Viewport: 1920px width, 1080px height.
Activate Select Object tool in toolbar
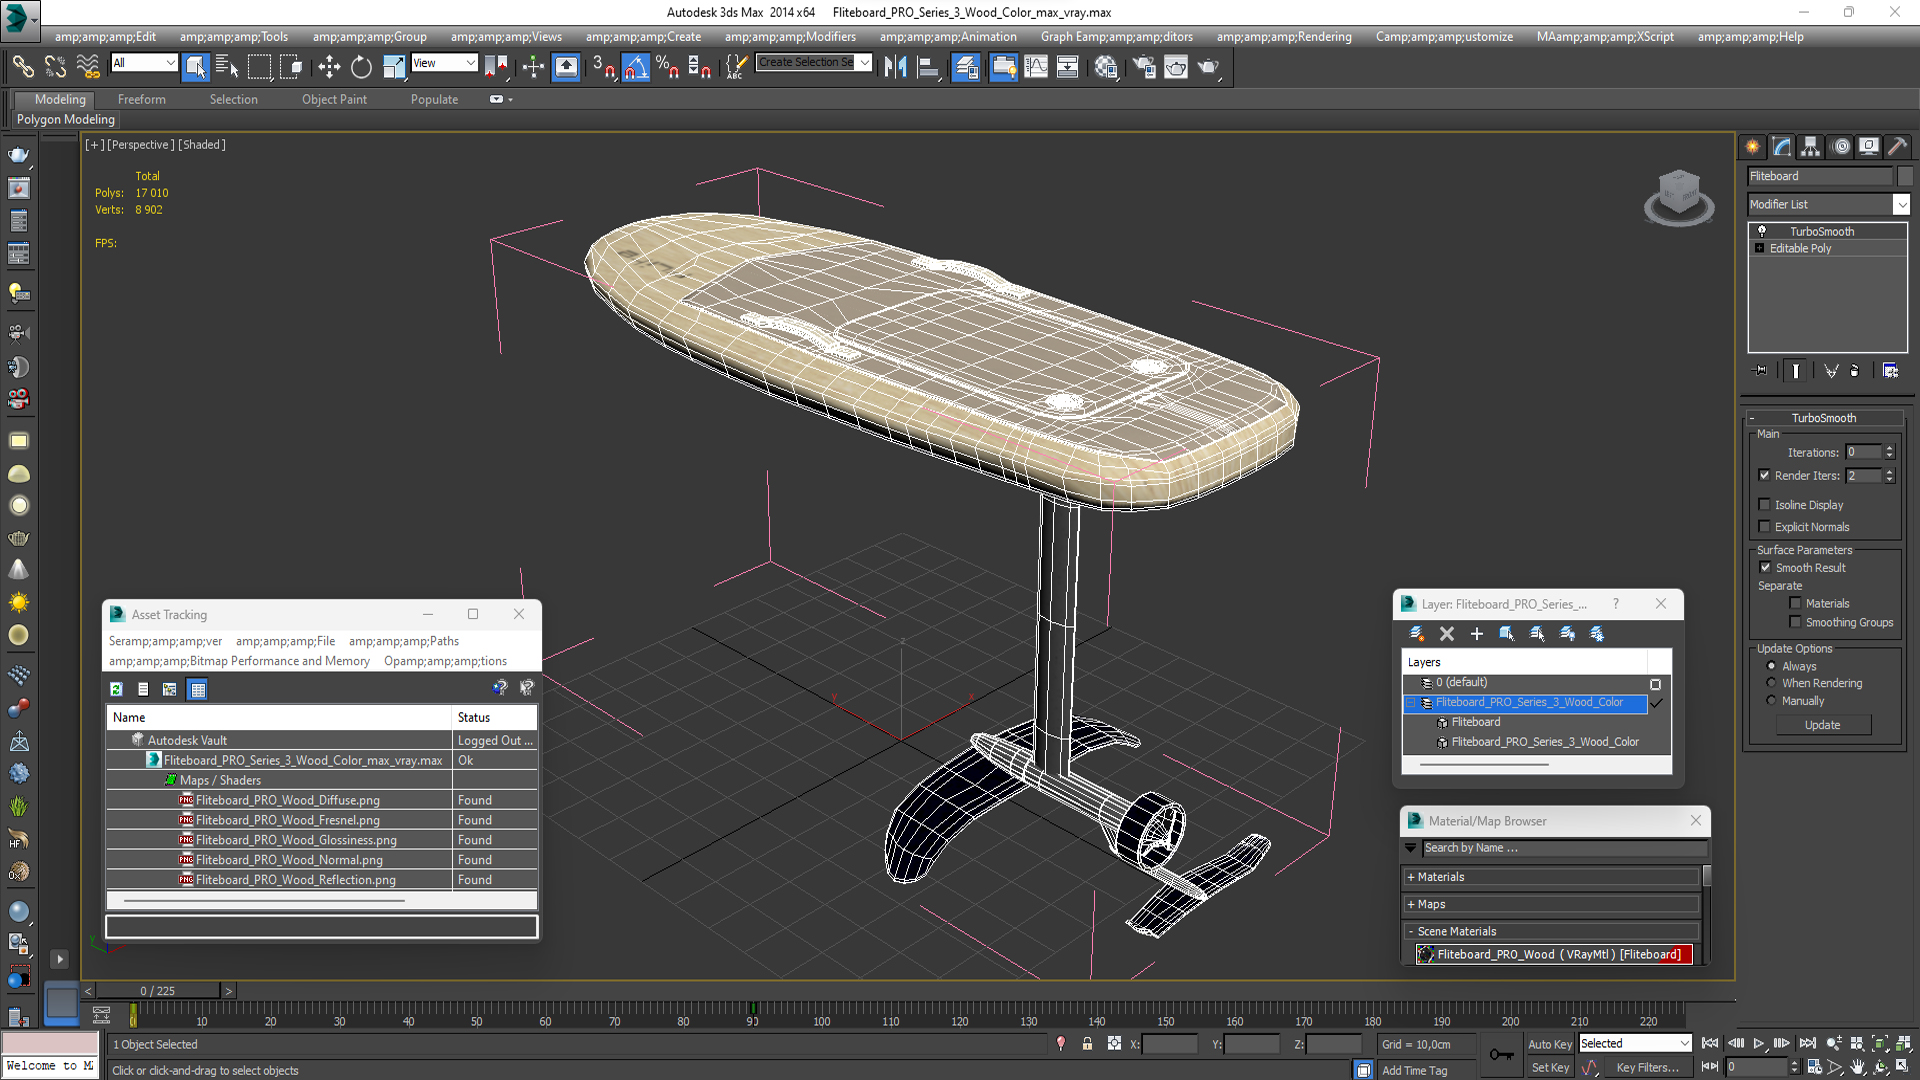tap(195, 67)
